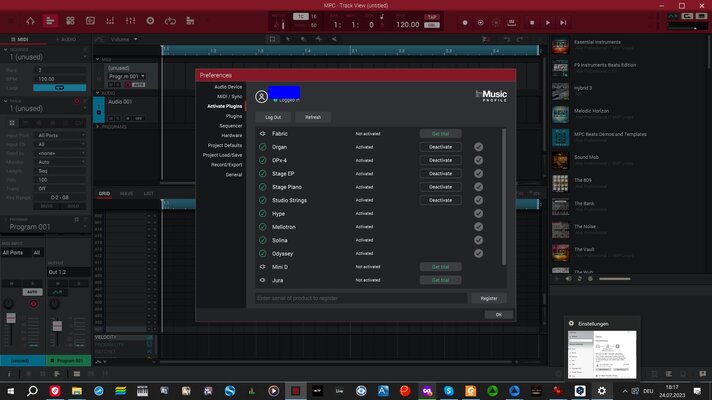Open the Volume automation dropdown
712x400 pixels.
click(x=124, y=40)
